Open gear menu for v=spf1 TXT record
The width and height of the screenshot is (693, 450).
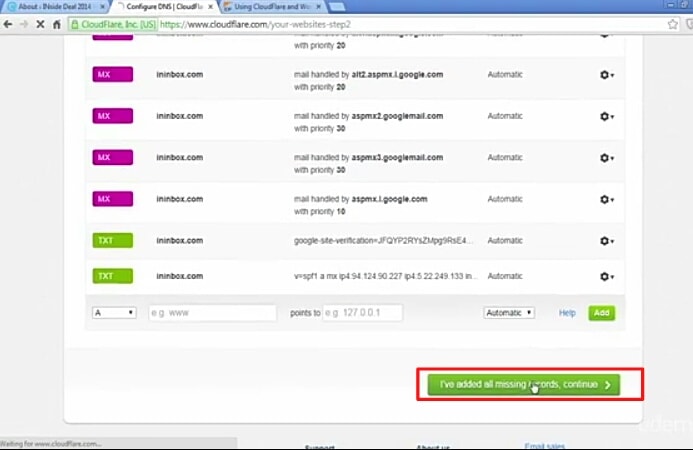pyautogui.click(x=607, y=276)
